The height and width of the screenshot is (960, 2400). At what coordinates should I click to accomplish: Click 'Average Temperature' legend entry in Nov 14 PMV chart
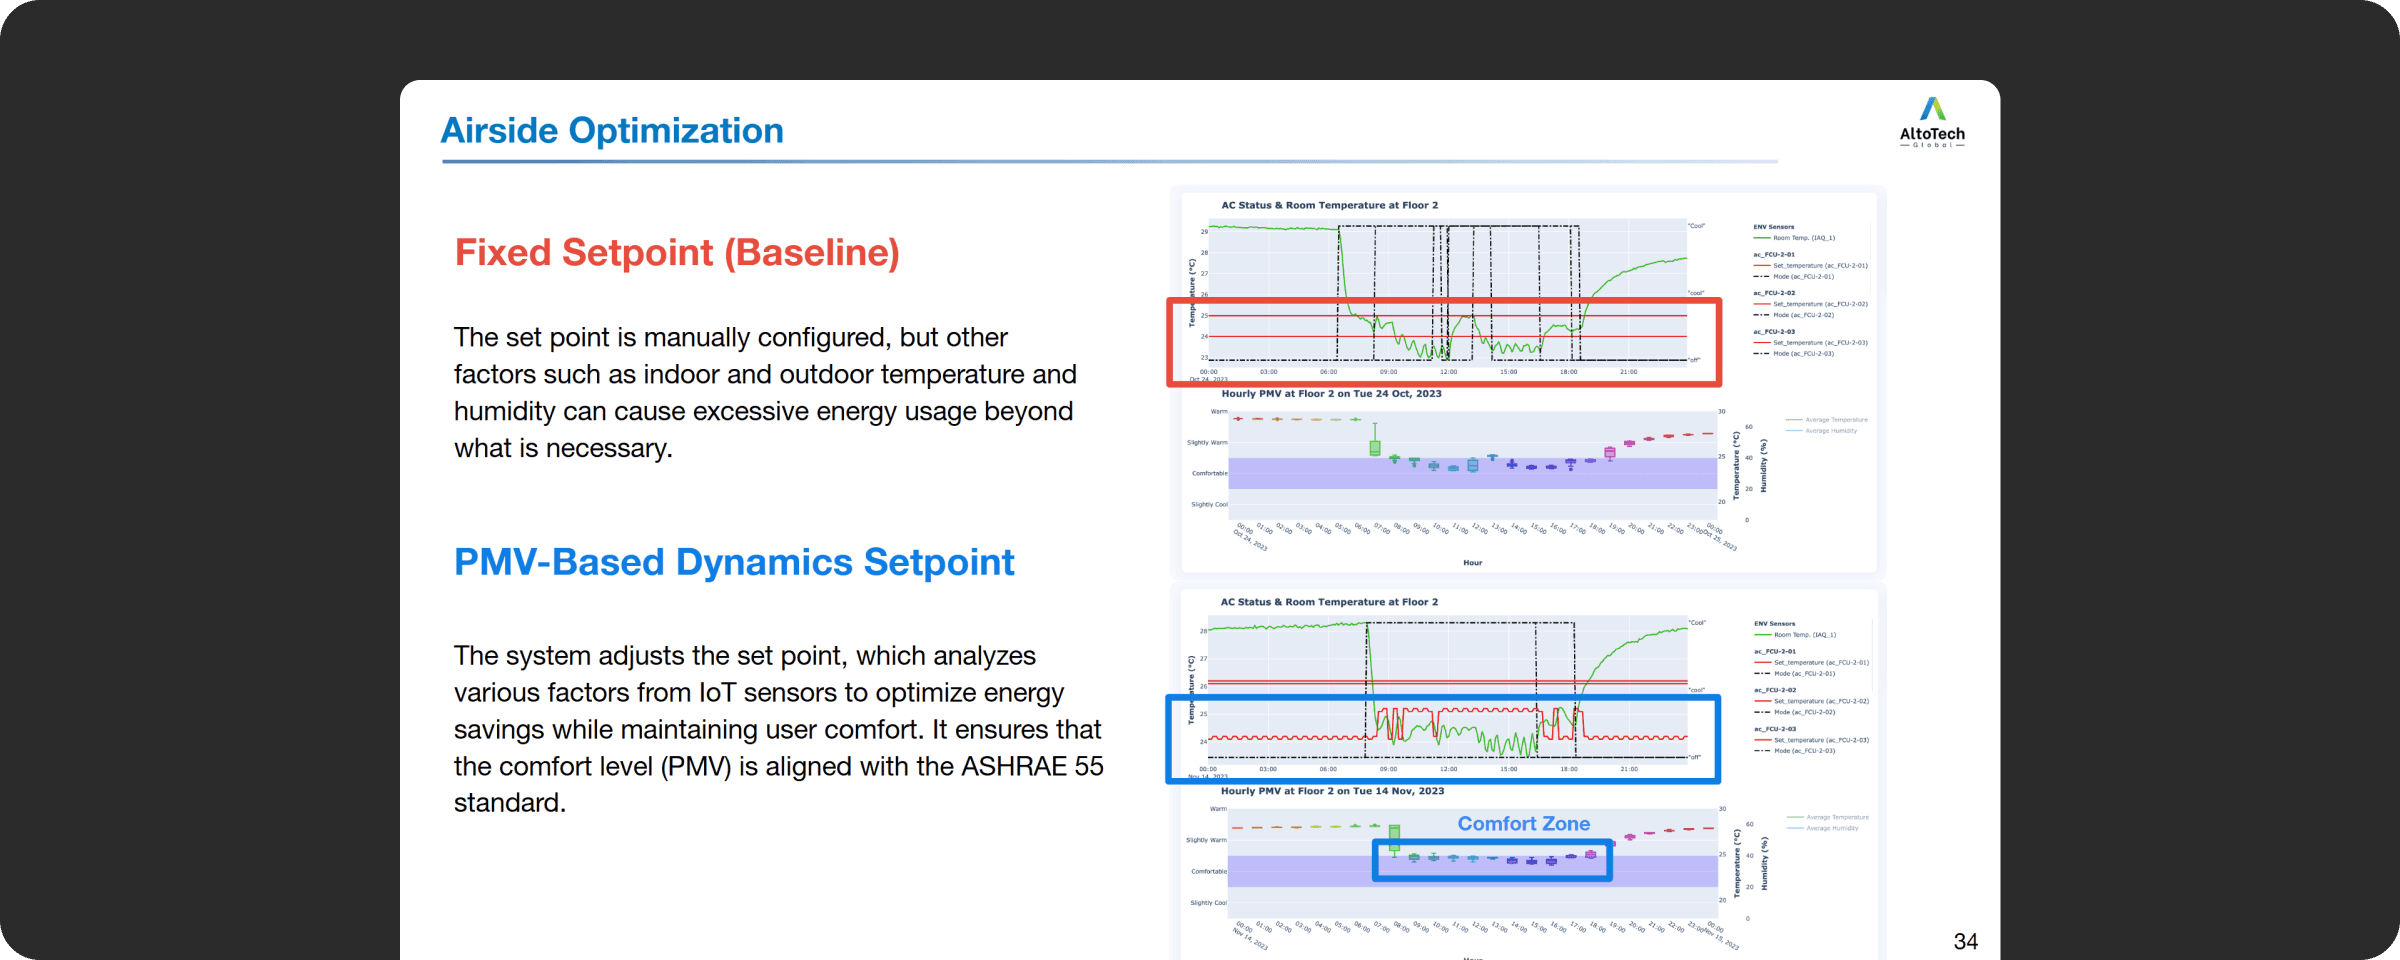[x=1828, y=817]
